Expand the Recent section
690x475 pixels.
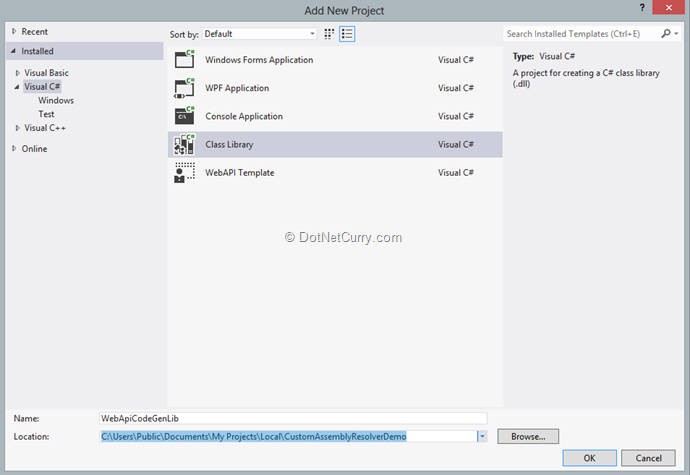13,32
